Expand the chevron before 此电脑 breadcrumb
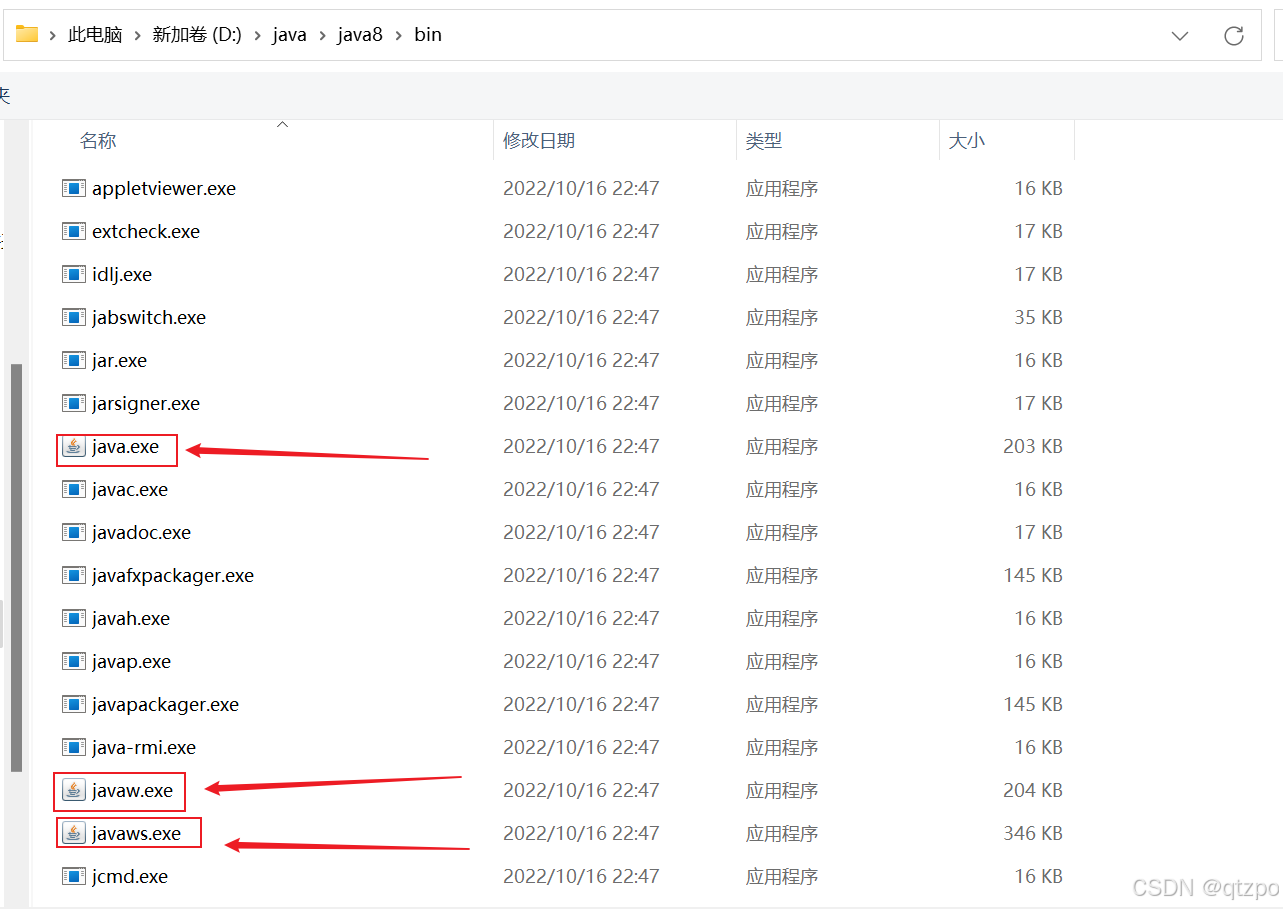 coord(53,35)
